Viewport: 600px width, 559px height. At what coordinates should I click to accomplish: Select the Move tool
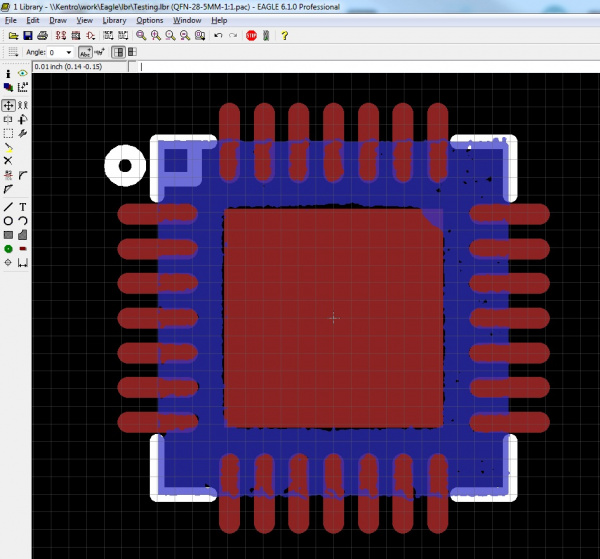8,105
